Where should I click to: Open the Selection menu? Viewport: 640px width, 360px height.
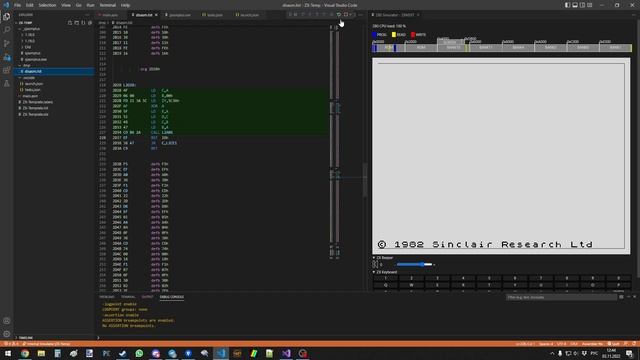(47, 5)
